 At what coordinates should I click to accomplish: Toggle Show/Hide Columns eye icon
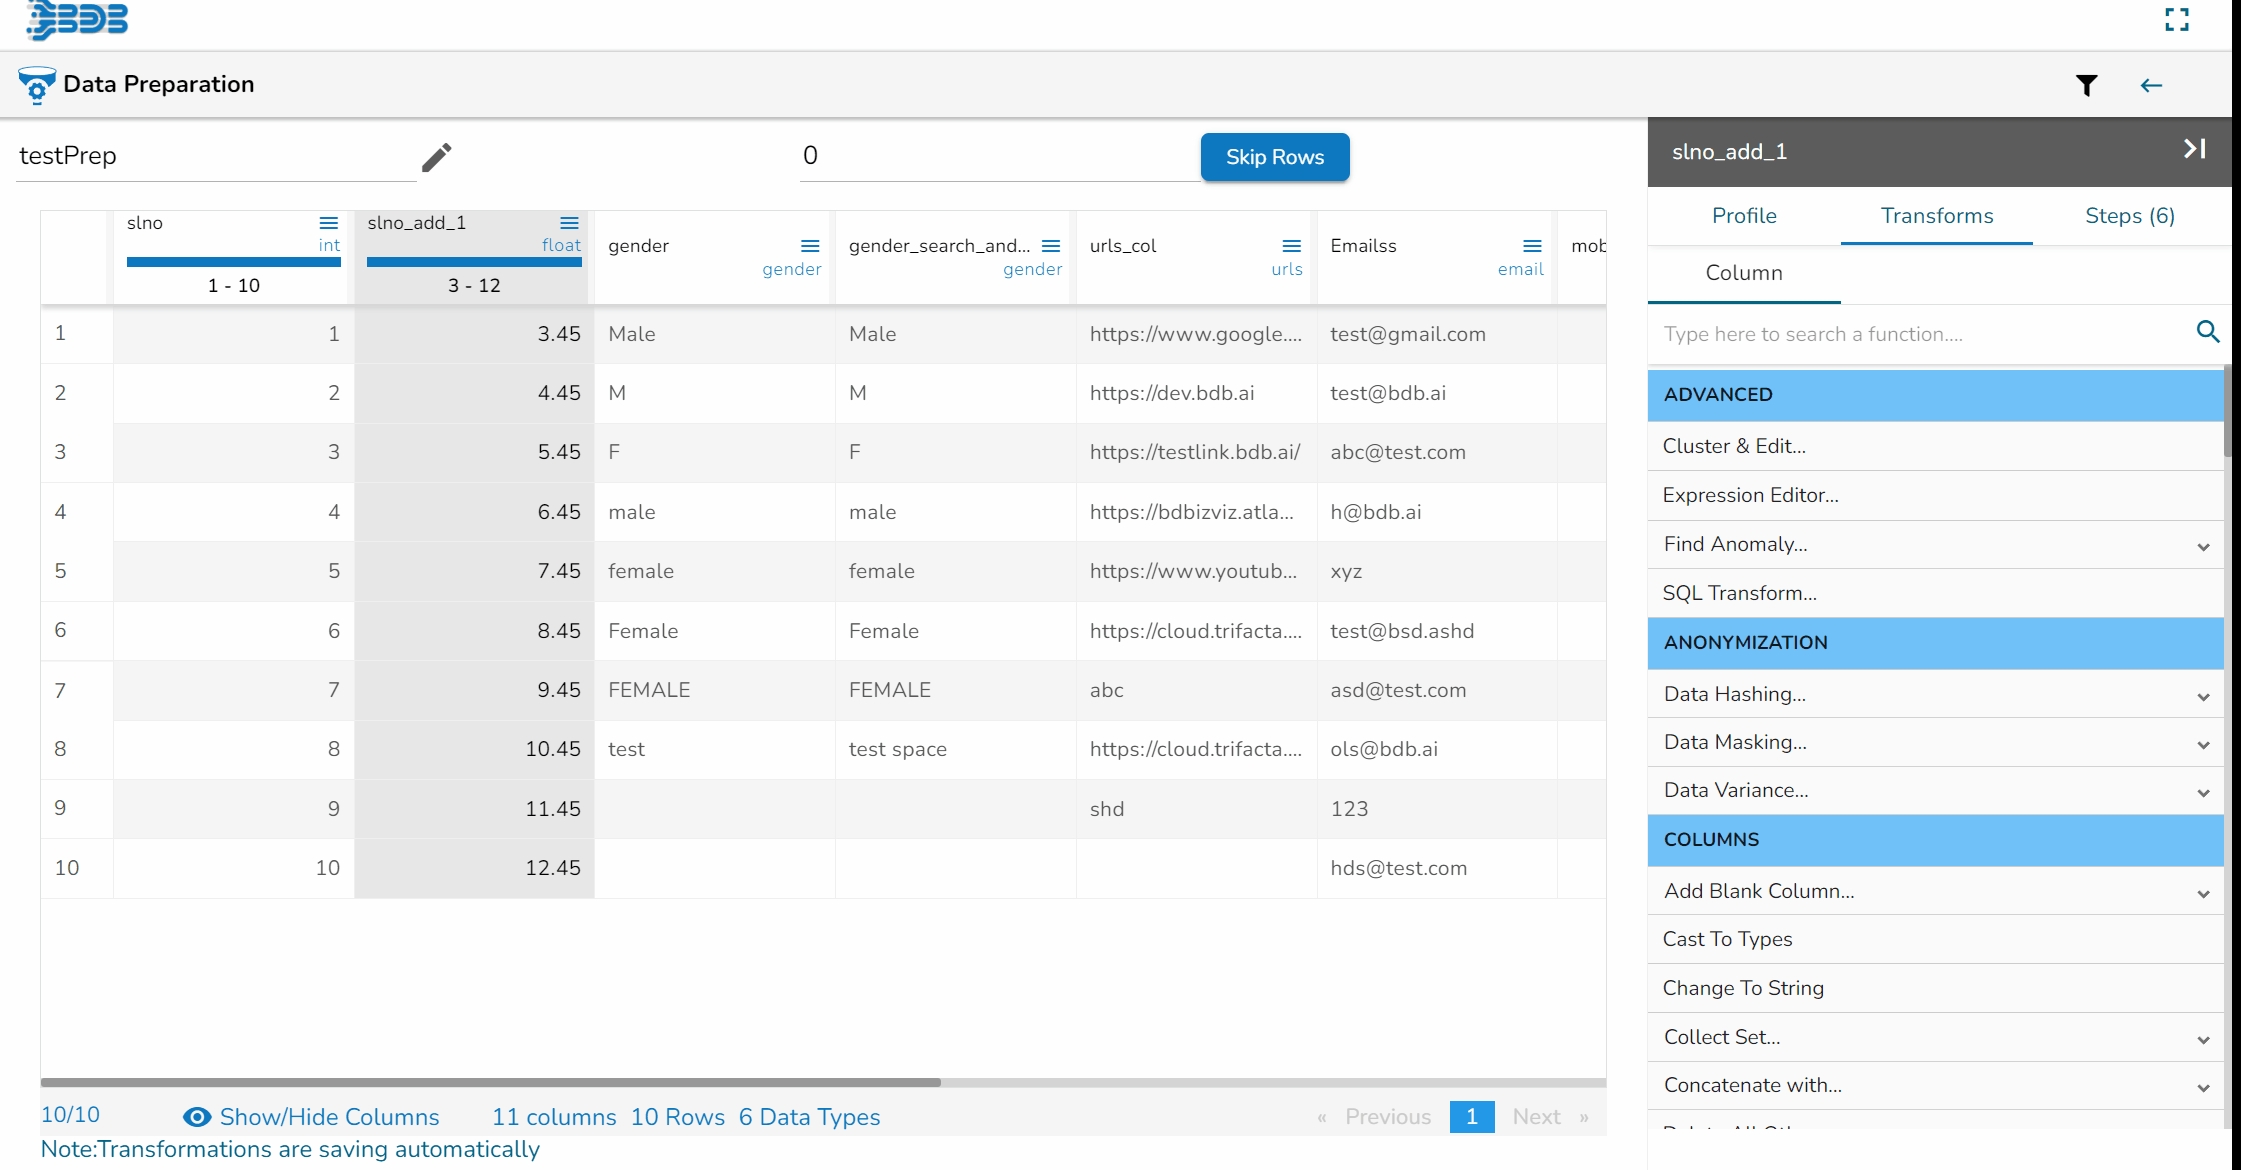point(197,1117)
